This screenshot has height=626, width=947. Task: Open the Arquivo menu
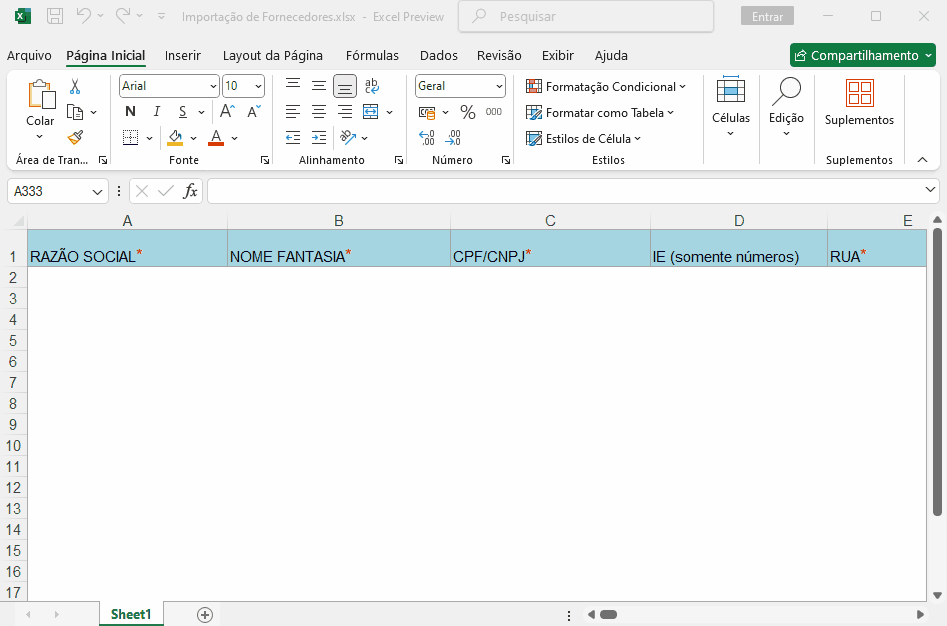click(x=29, y=56)
